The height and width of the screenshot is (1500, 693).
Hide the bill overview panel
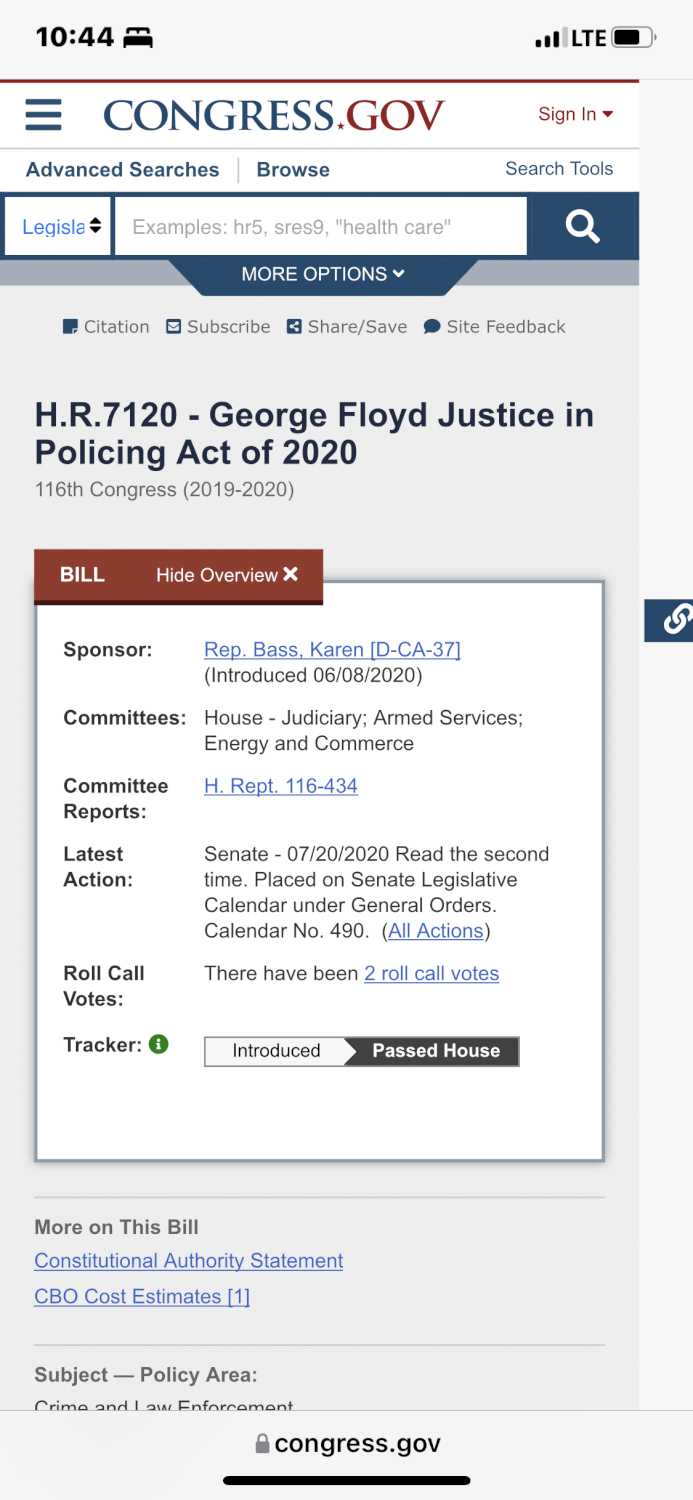click(x=227, y=575)
